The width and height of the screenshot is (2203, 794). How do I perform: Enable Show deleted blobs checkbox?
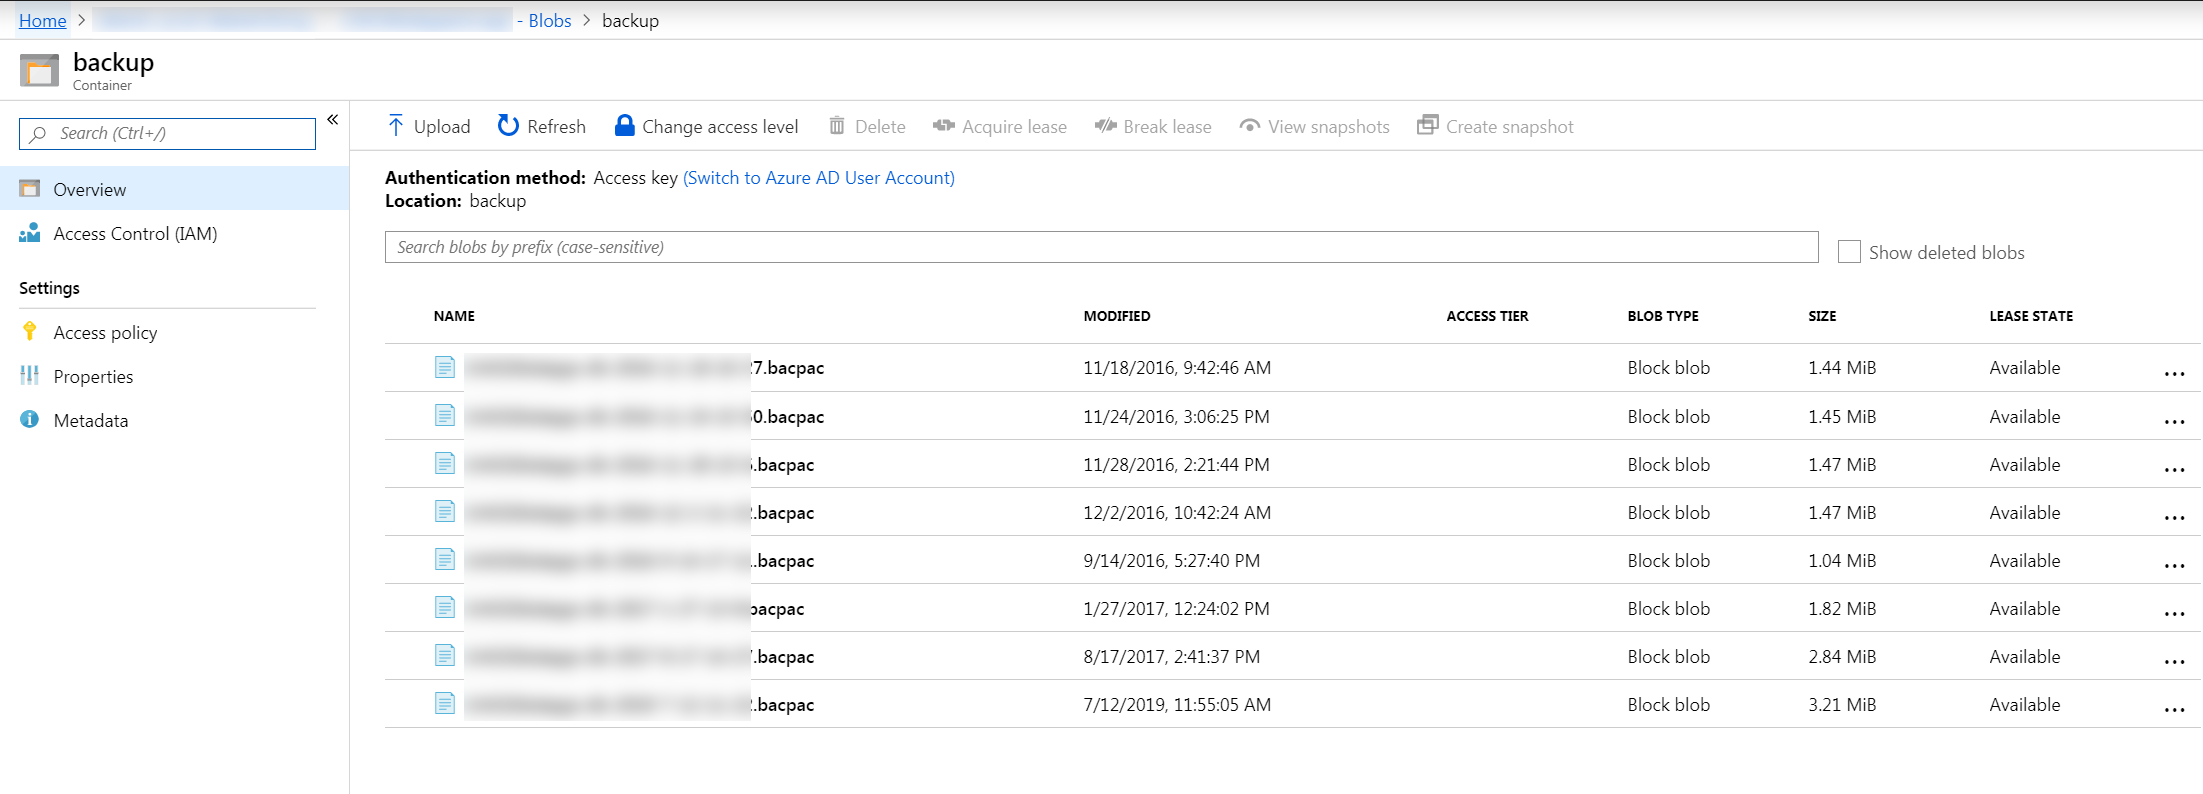tap(1849, 252)
